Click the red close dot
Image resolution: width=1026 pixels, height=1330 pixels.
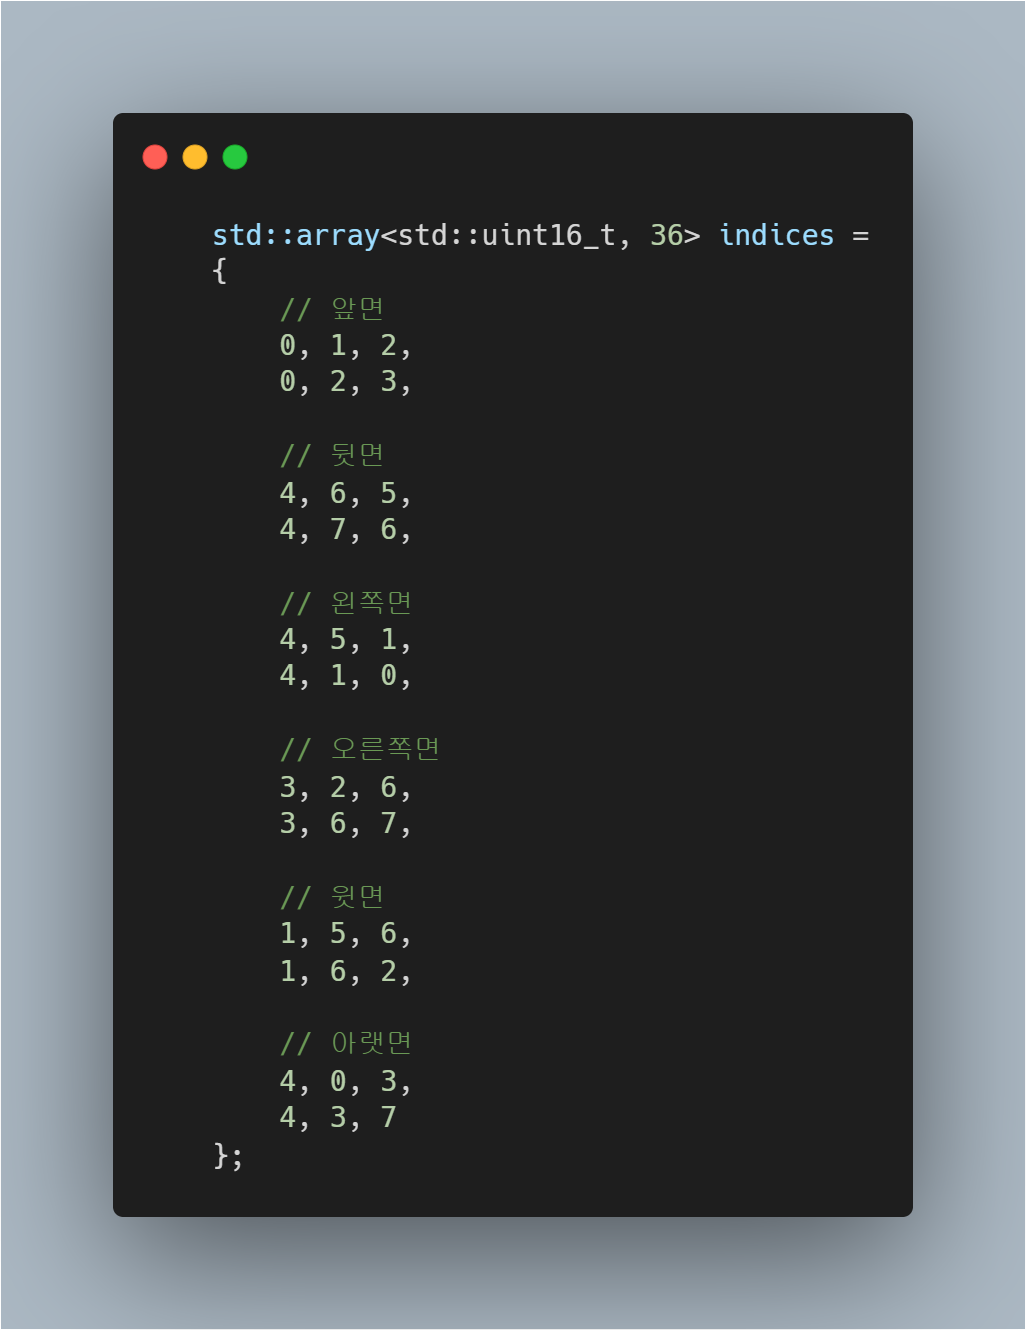(155, 157)
